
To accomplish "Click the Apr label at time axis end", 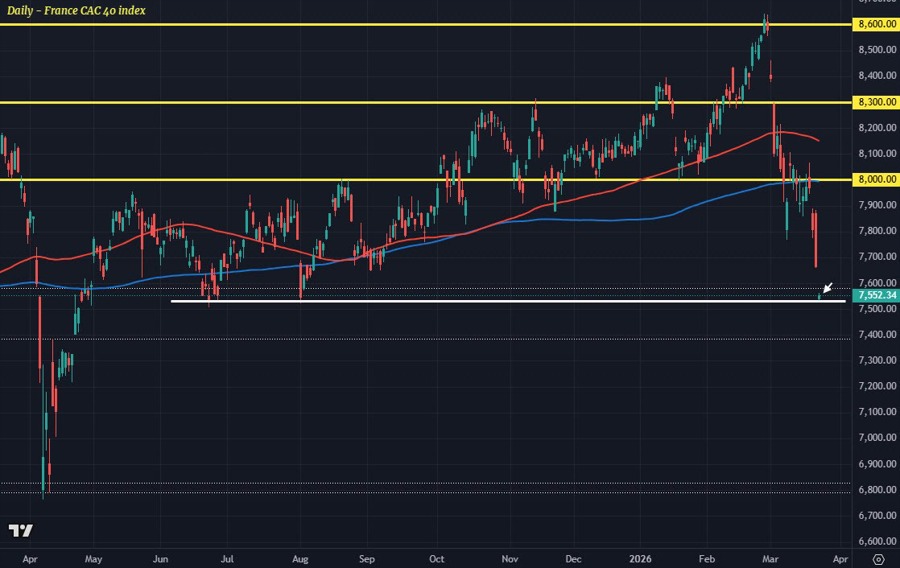I will [x=840, y=559].
